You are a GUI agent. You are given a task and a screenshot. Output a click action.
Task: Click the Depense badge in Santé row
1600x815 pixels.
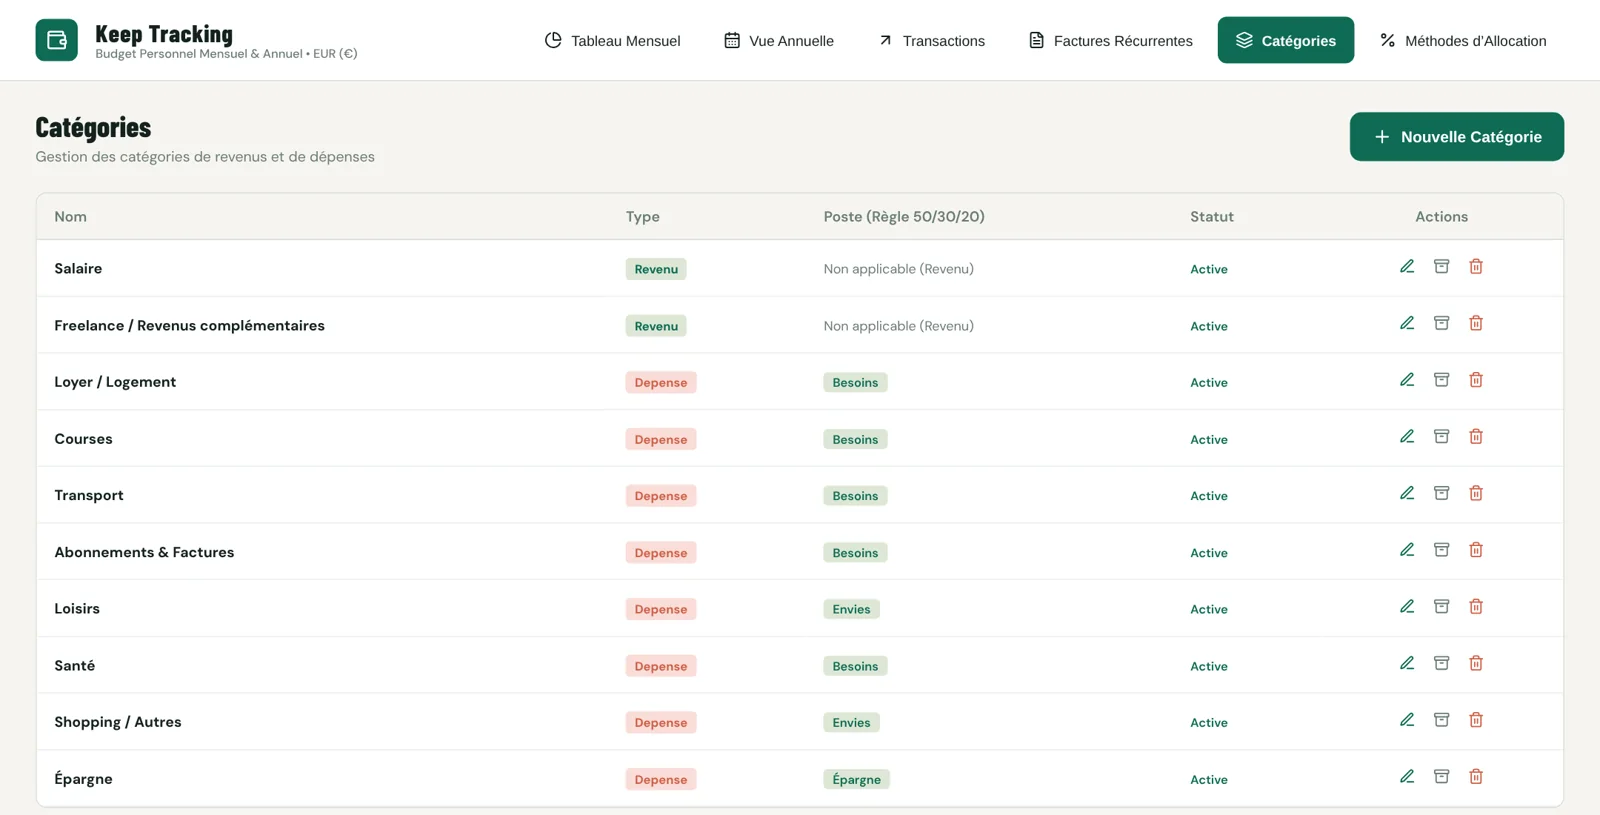(661, 666)
